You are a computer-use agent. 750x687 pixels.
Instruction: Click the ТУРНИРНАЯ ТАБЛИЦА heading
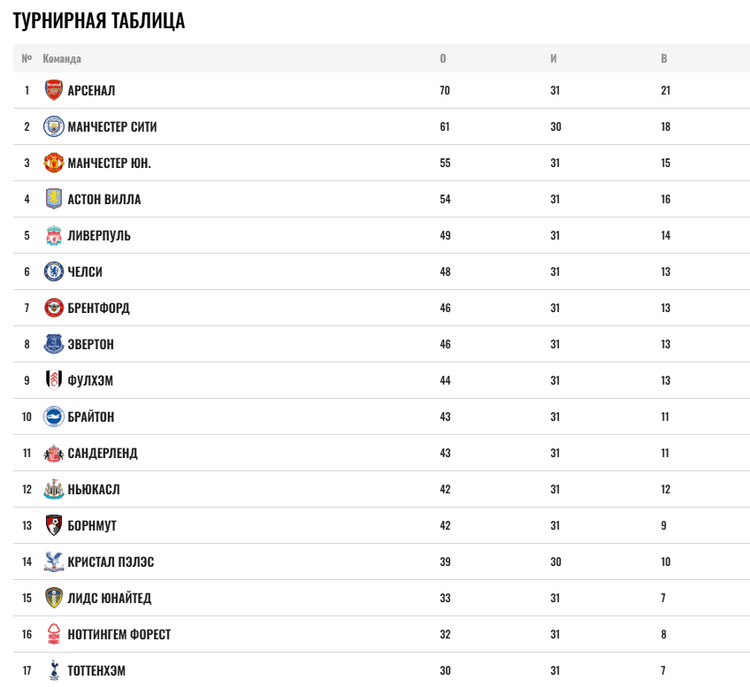pos(99,21)
